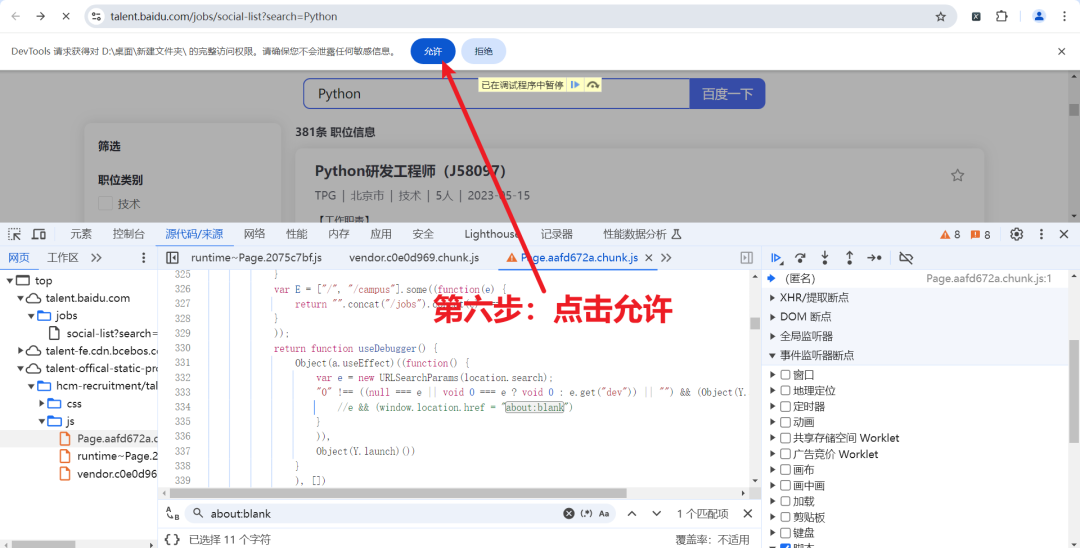Resume script from paused overlay
1080x548 pixels.
pyautogui.click(x=575, y=85)
